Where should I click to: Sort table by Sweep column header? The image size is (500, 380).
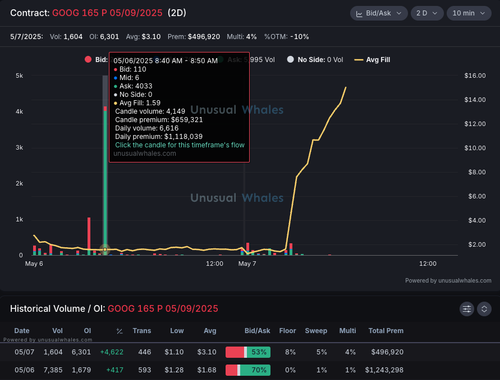316,331
